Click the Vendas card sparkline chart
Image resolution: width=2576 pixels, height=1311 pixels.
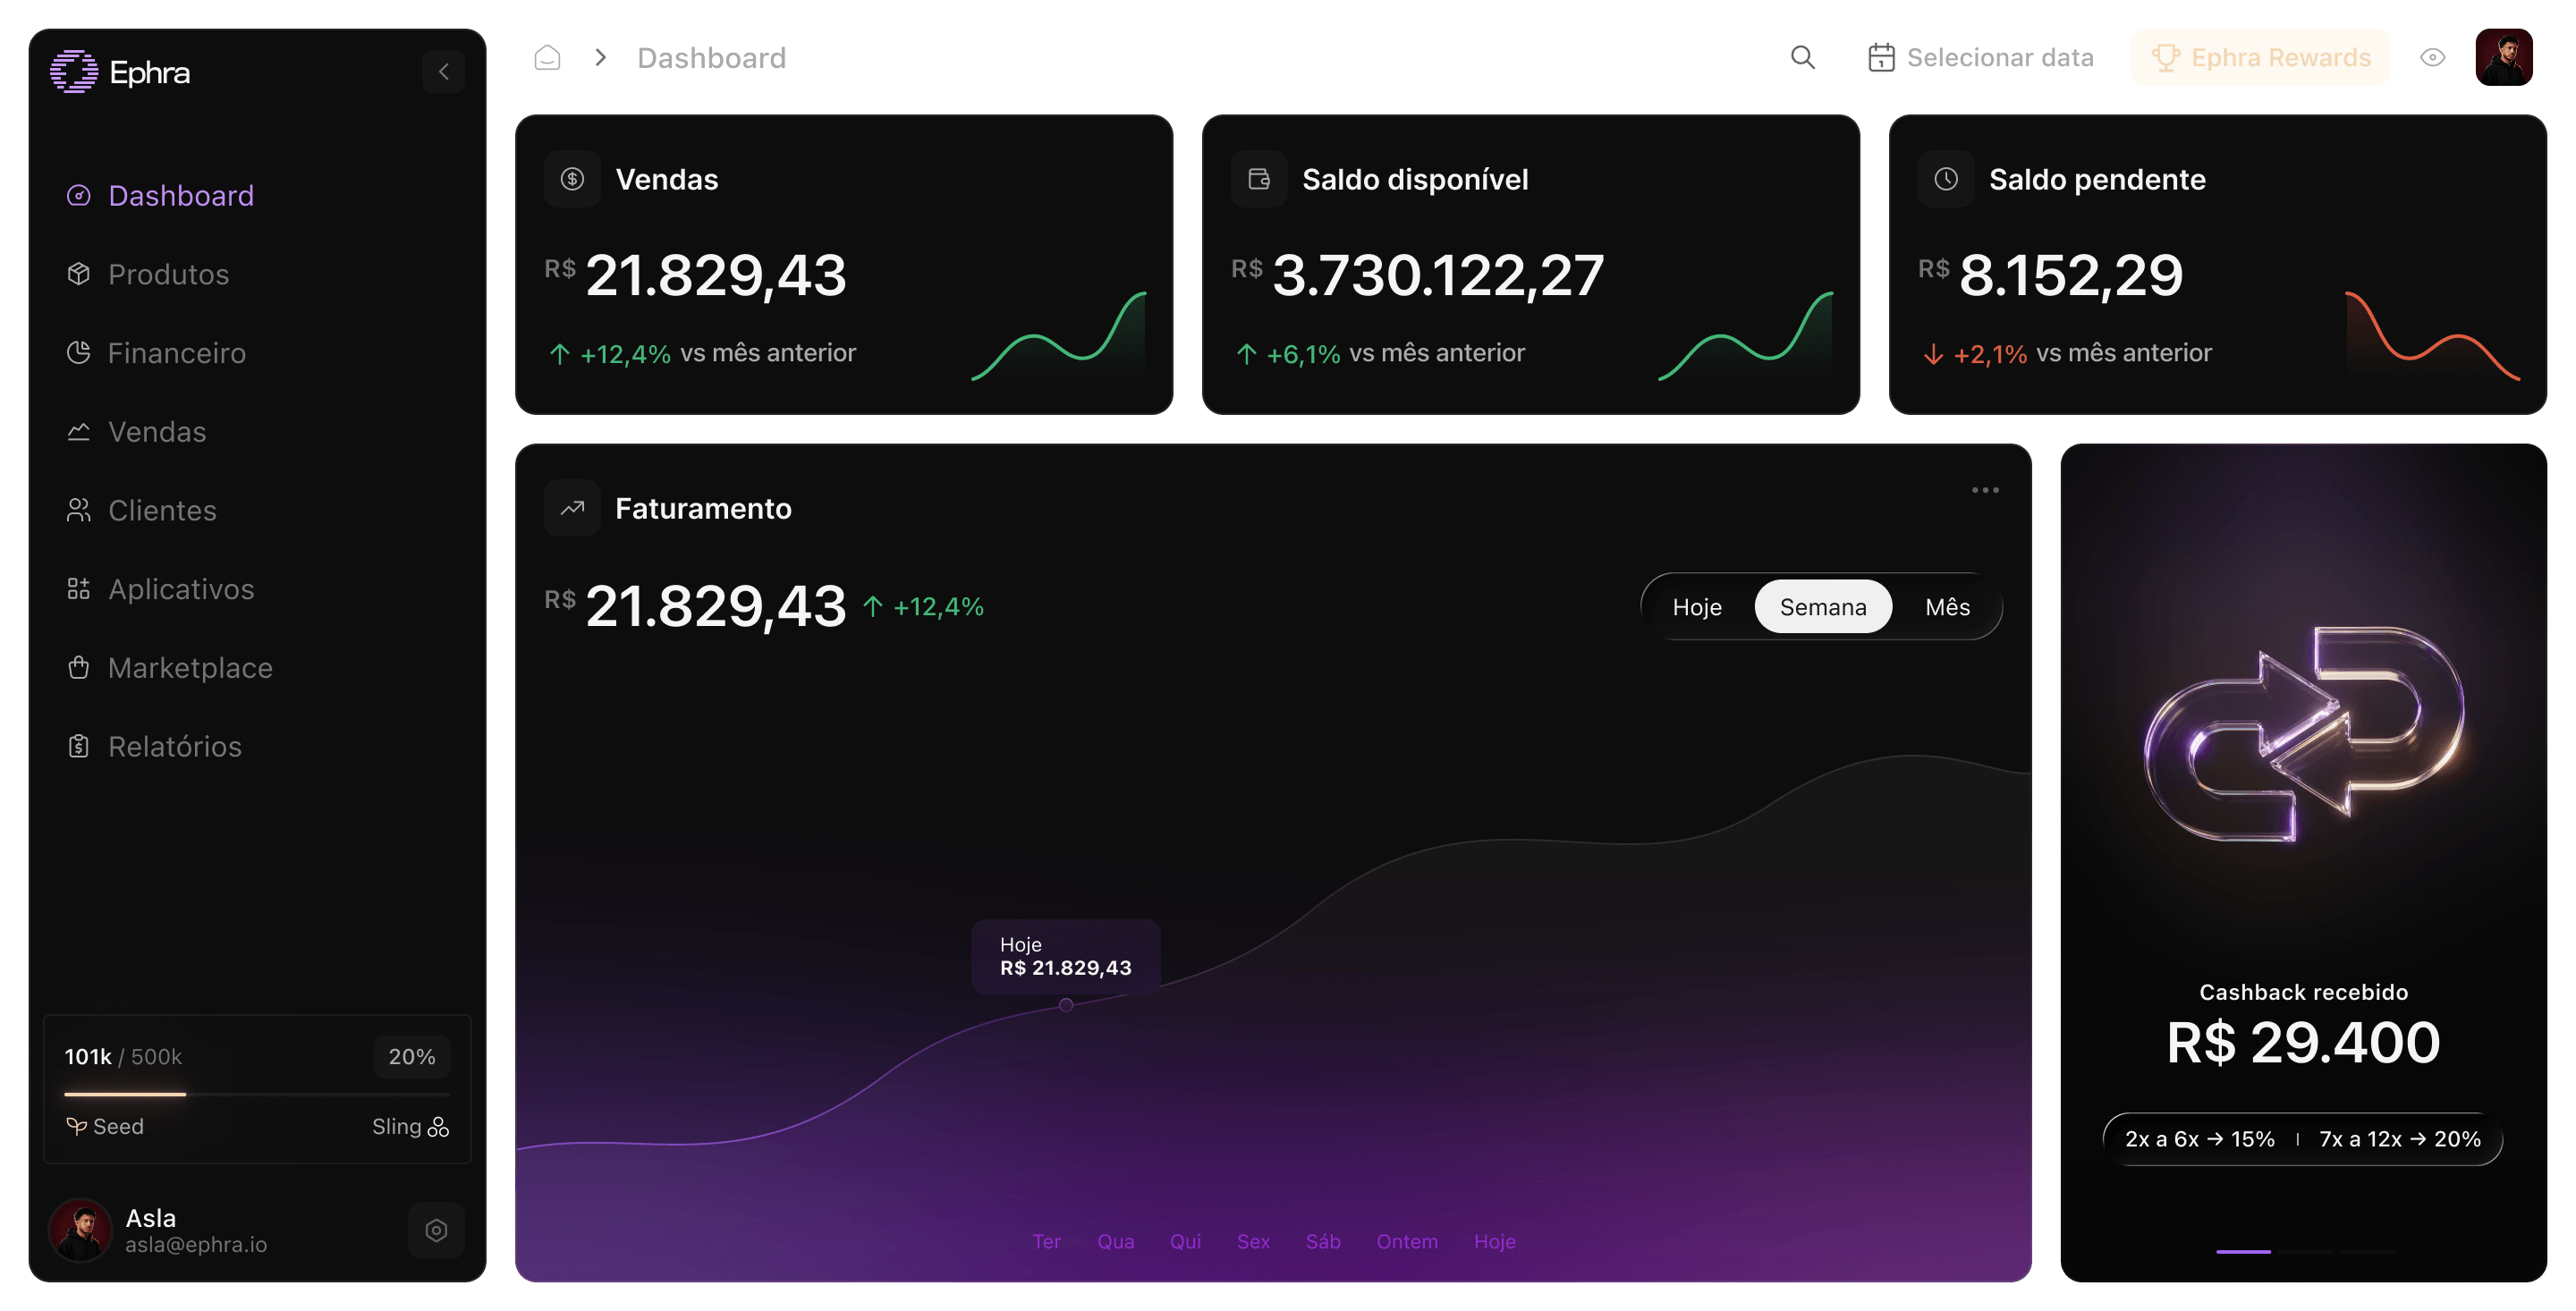coord(1059,336)
